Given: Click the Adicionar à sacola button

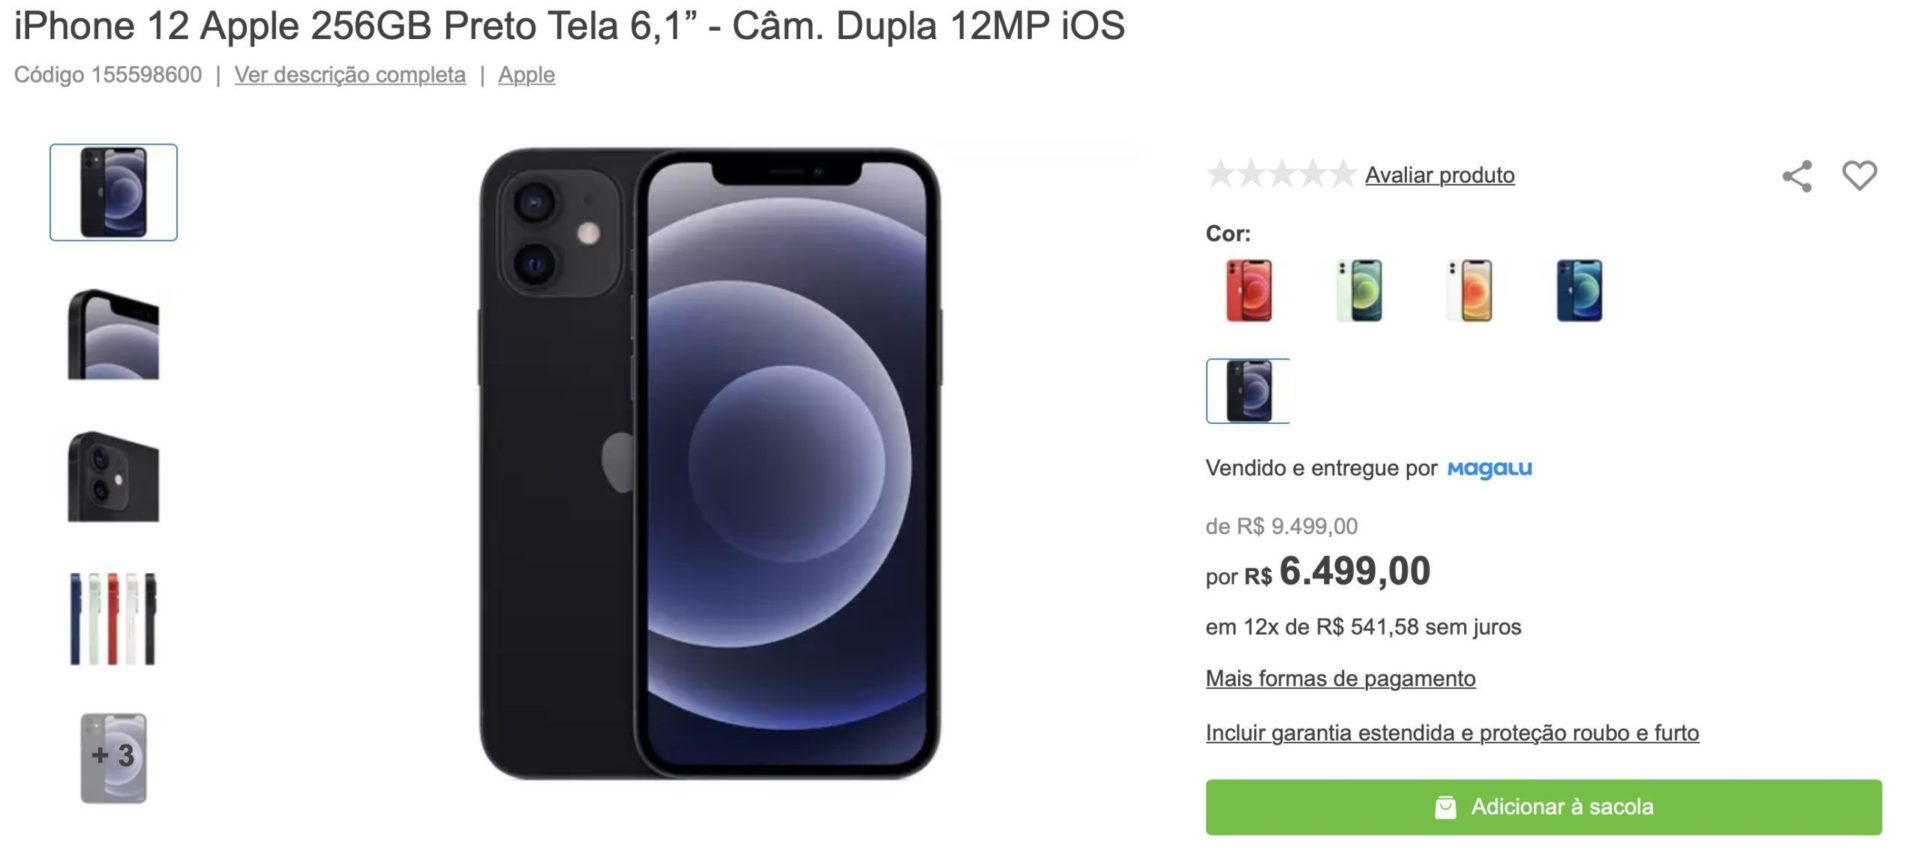Looking at the screenshot, I should pos(1543,807).
